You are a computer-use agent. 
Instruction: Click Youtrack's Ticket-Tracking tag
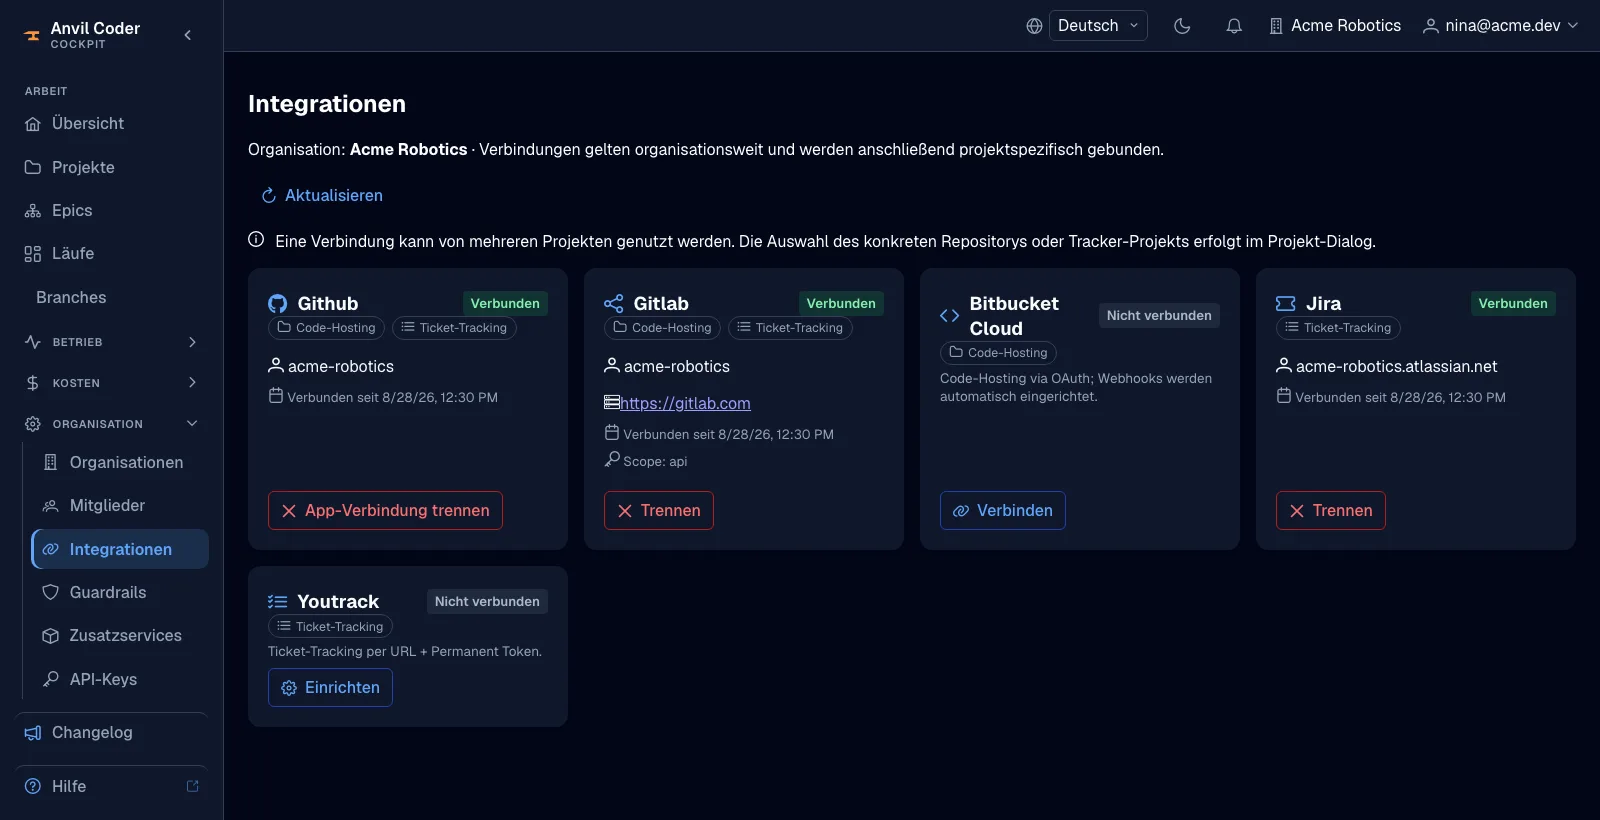(330, 627)
